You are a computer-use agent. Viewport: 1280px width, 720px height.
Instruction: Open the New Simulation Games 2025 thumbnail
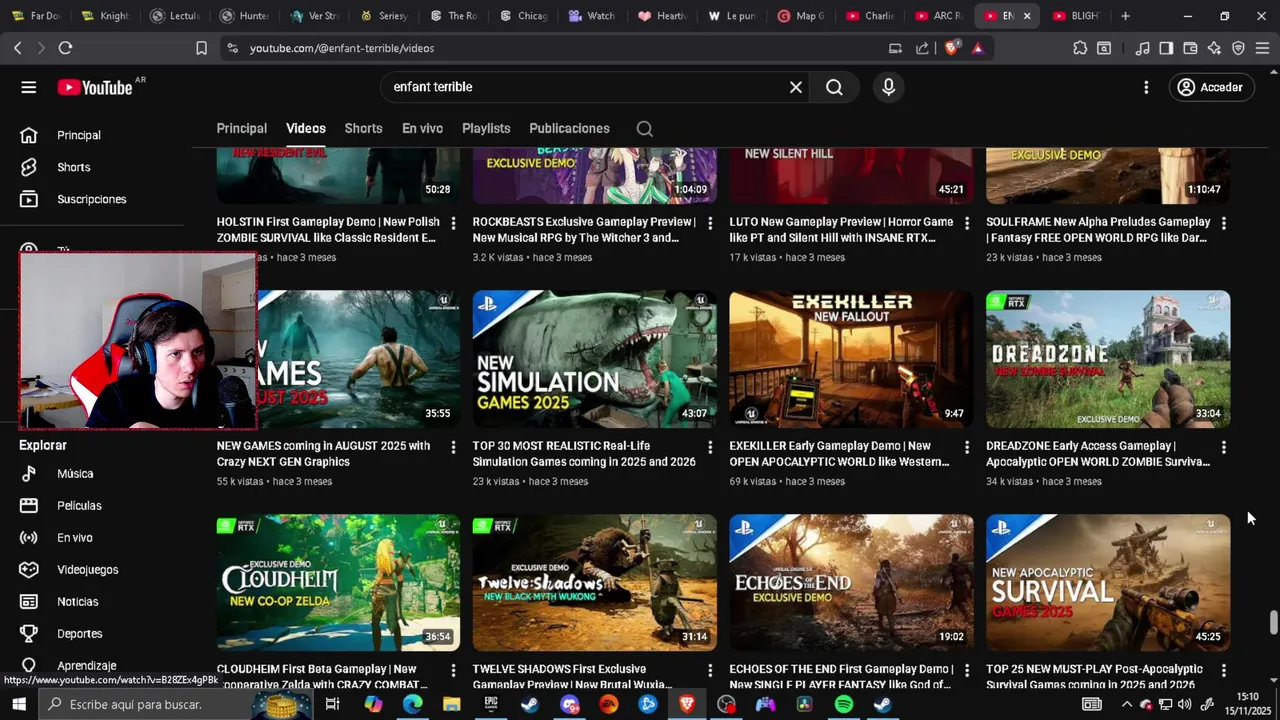595,359
